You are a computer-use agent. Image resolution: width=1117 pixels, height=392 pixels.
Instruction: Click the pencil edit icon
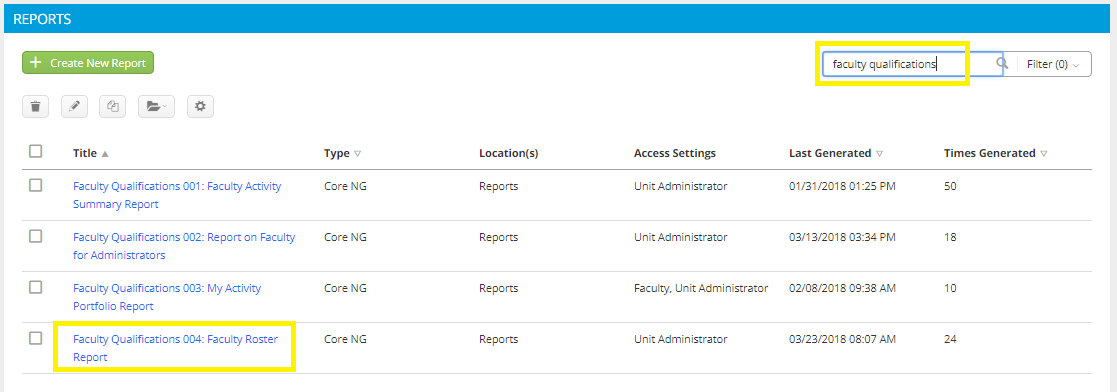point(74,107)
